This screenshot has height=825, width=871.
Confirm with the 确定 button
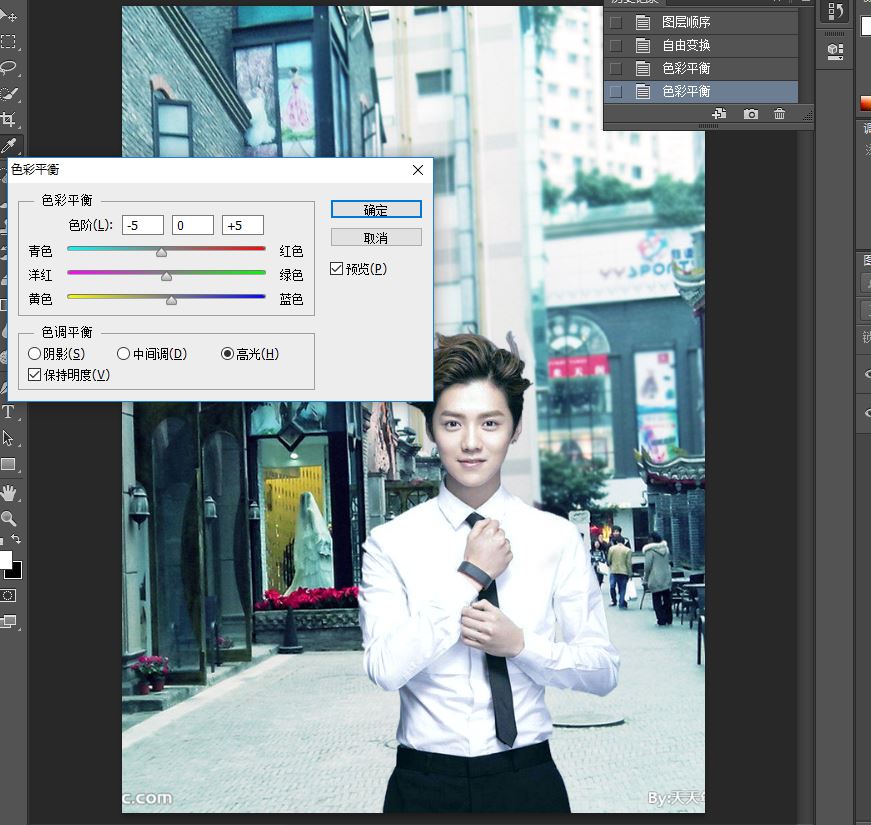pos(376,209)
